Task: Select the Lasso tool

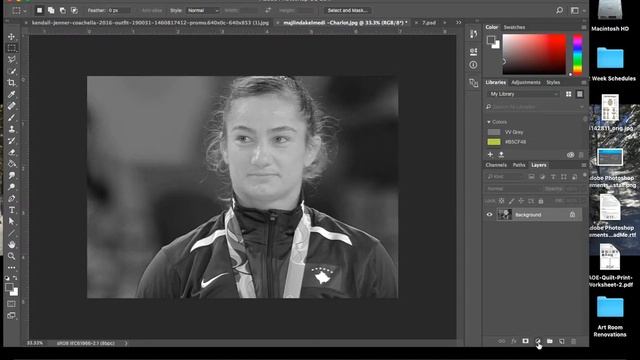Action: click(x=11, y=60)
